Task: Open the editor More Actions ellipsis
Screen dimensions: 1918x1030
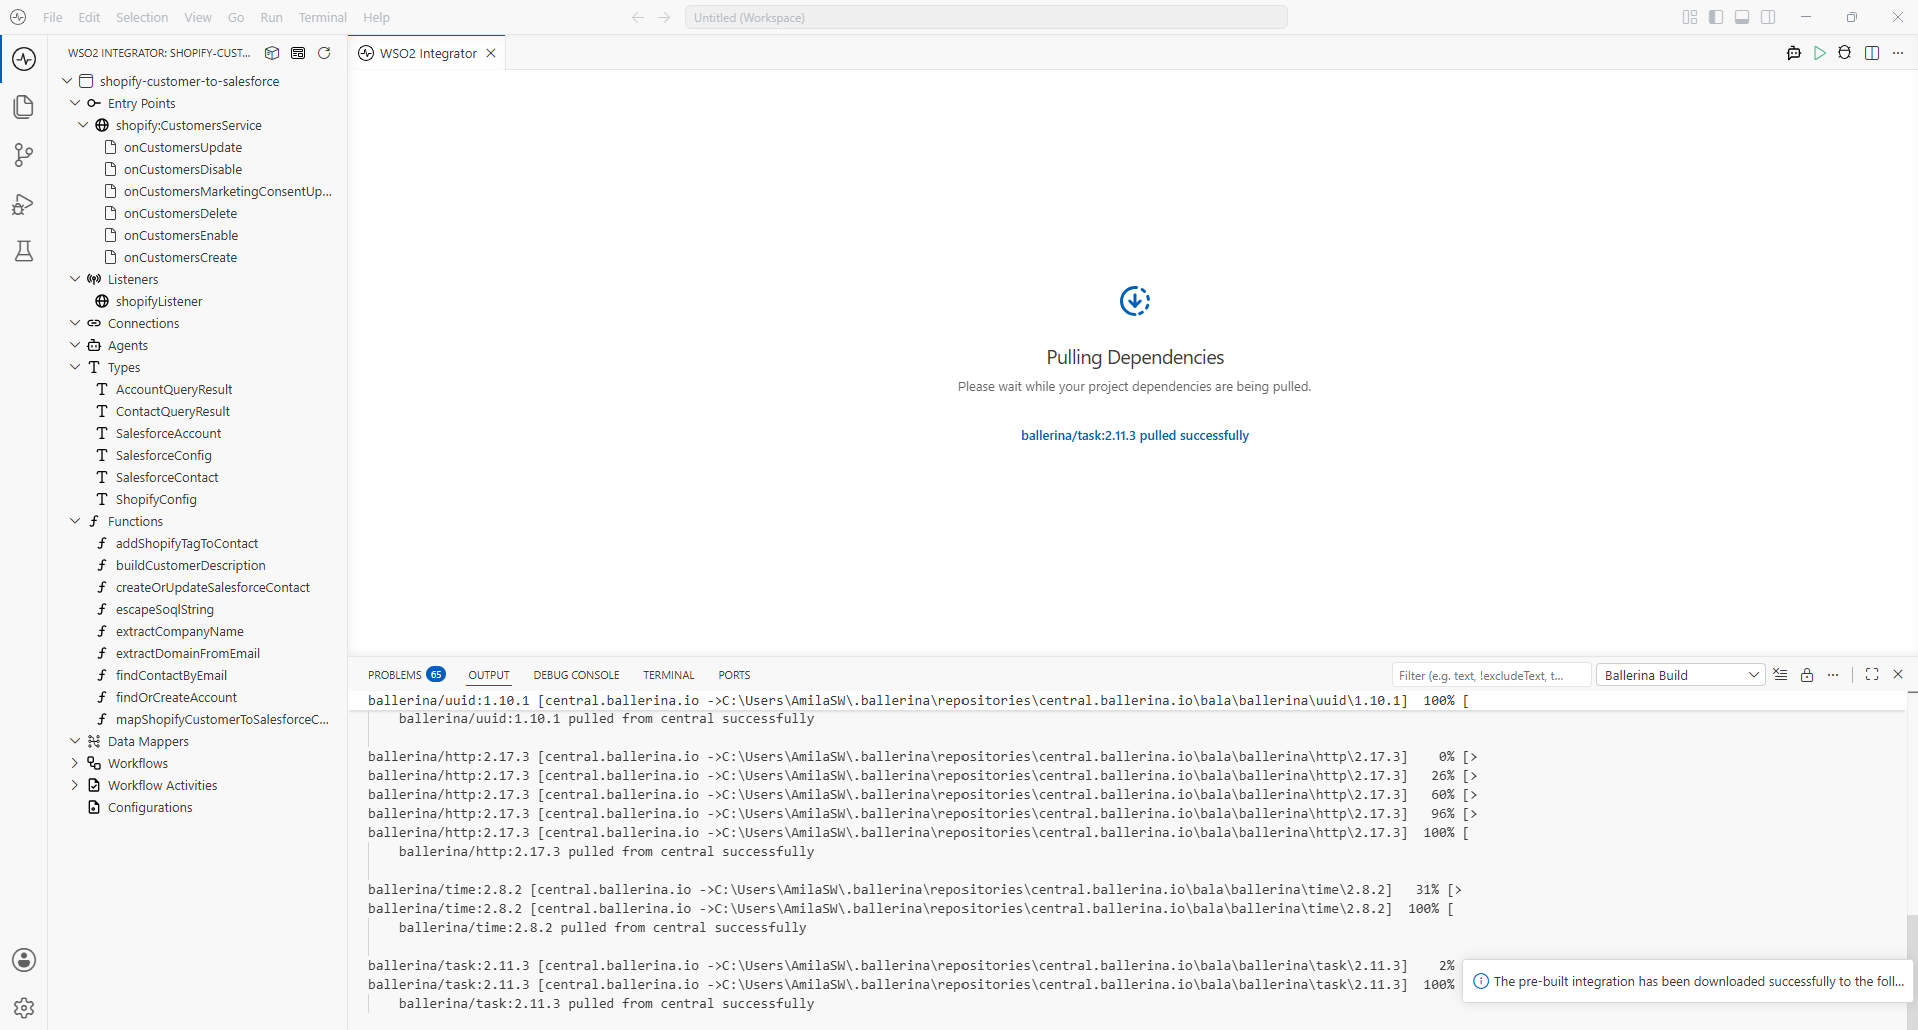Action: tap(1898, 53)
